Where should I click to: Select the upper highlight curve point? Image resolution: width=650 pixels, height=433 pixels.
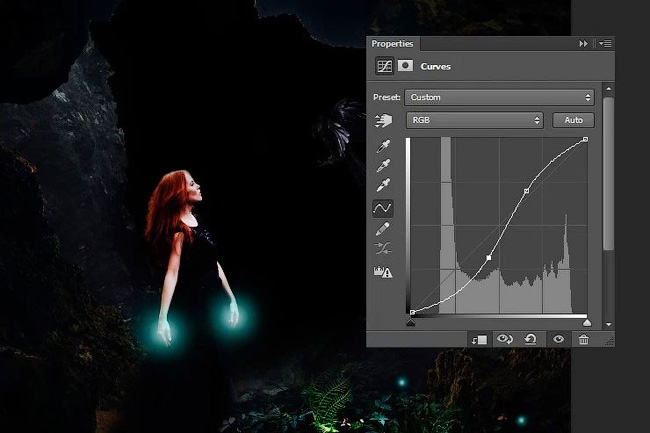click(x=526, y=191)
